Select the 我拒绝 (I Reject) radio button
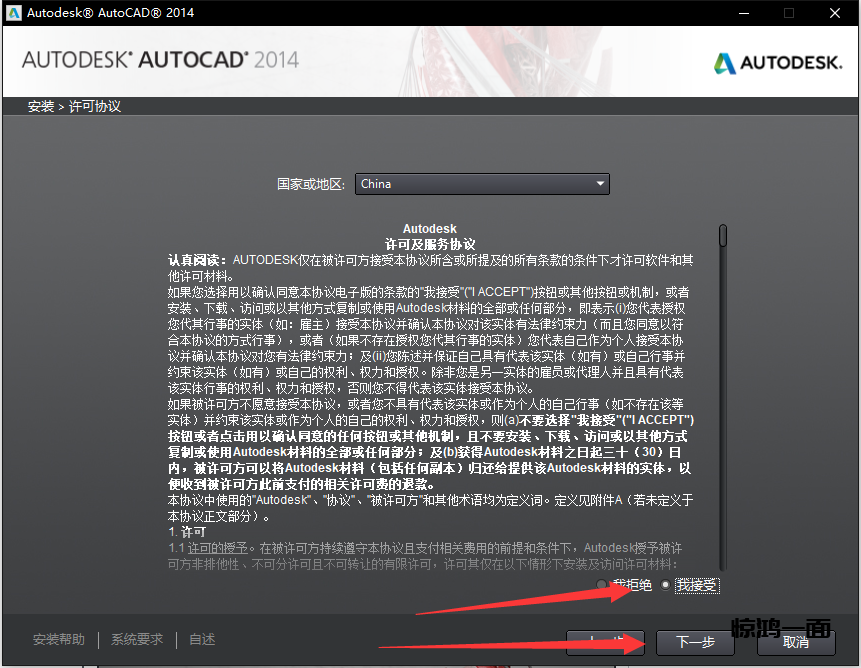861x668 pixels. click(x=601, y=585)
